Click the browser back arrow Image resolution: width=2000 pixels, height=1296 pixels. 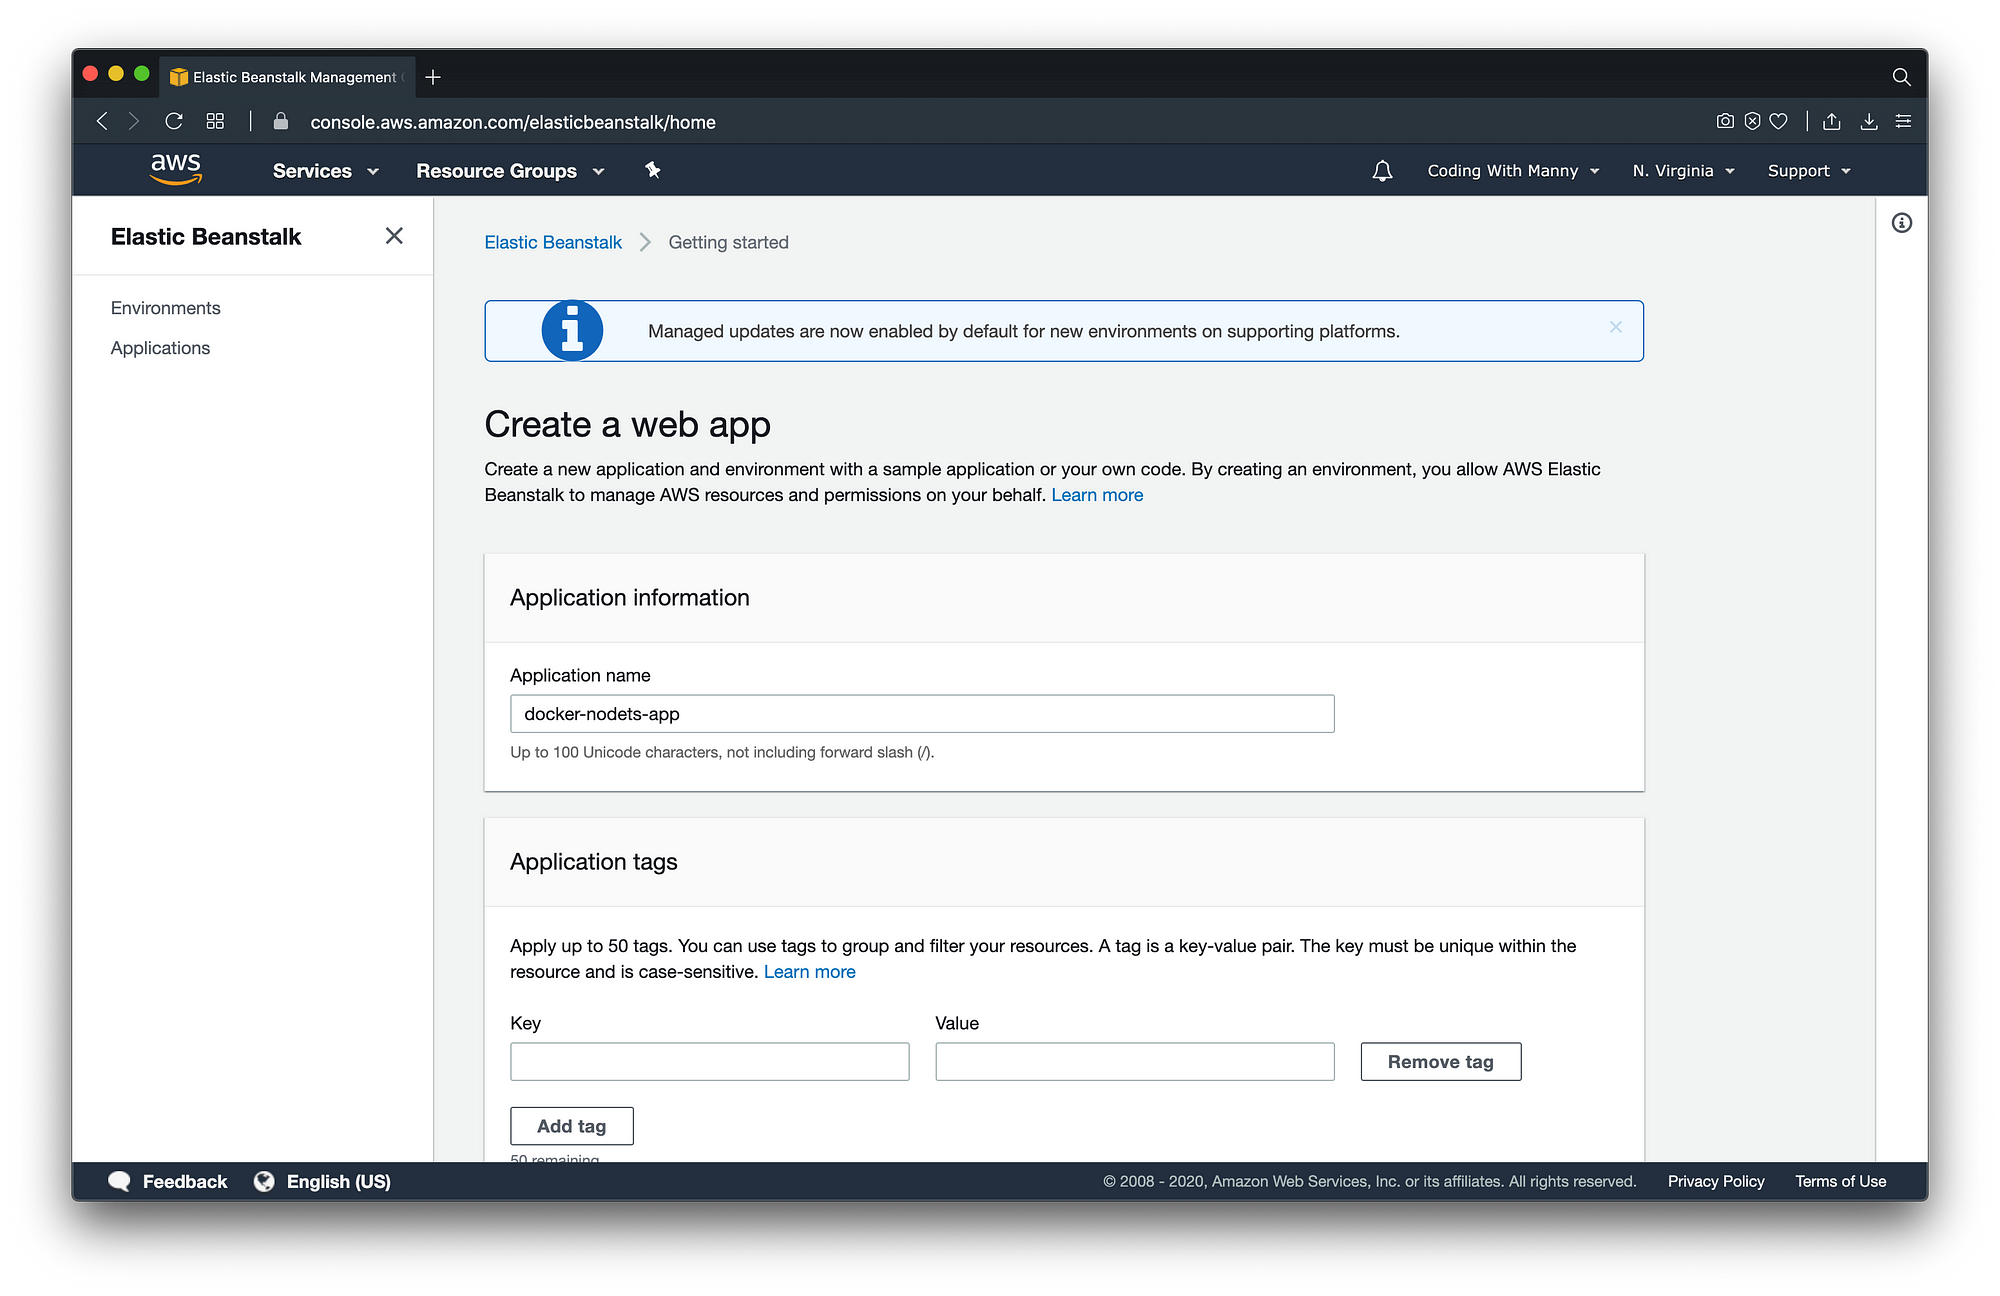click(102, 121)
